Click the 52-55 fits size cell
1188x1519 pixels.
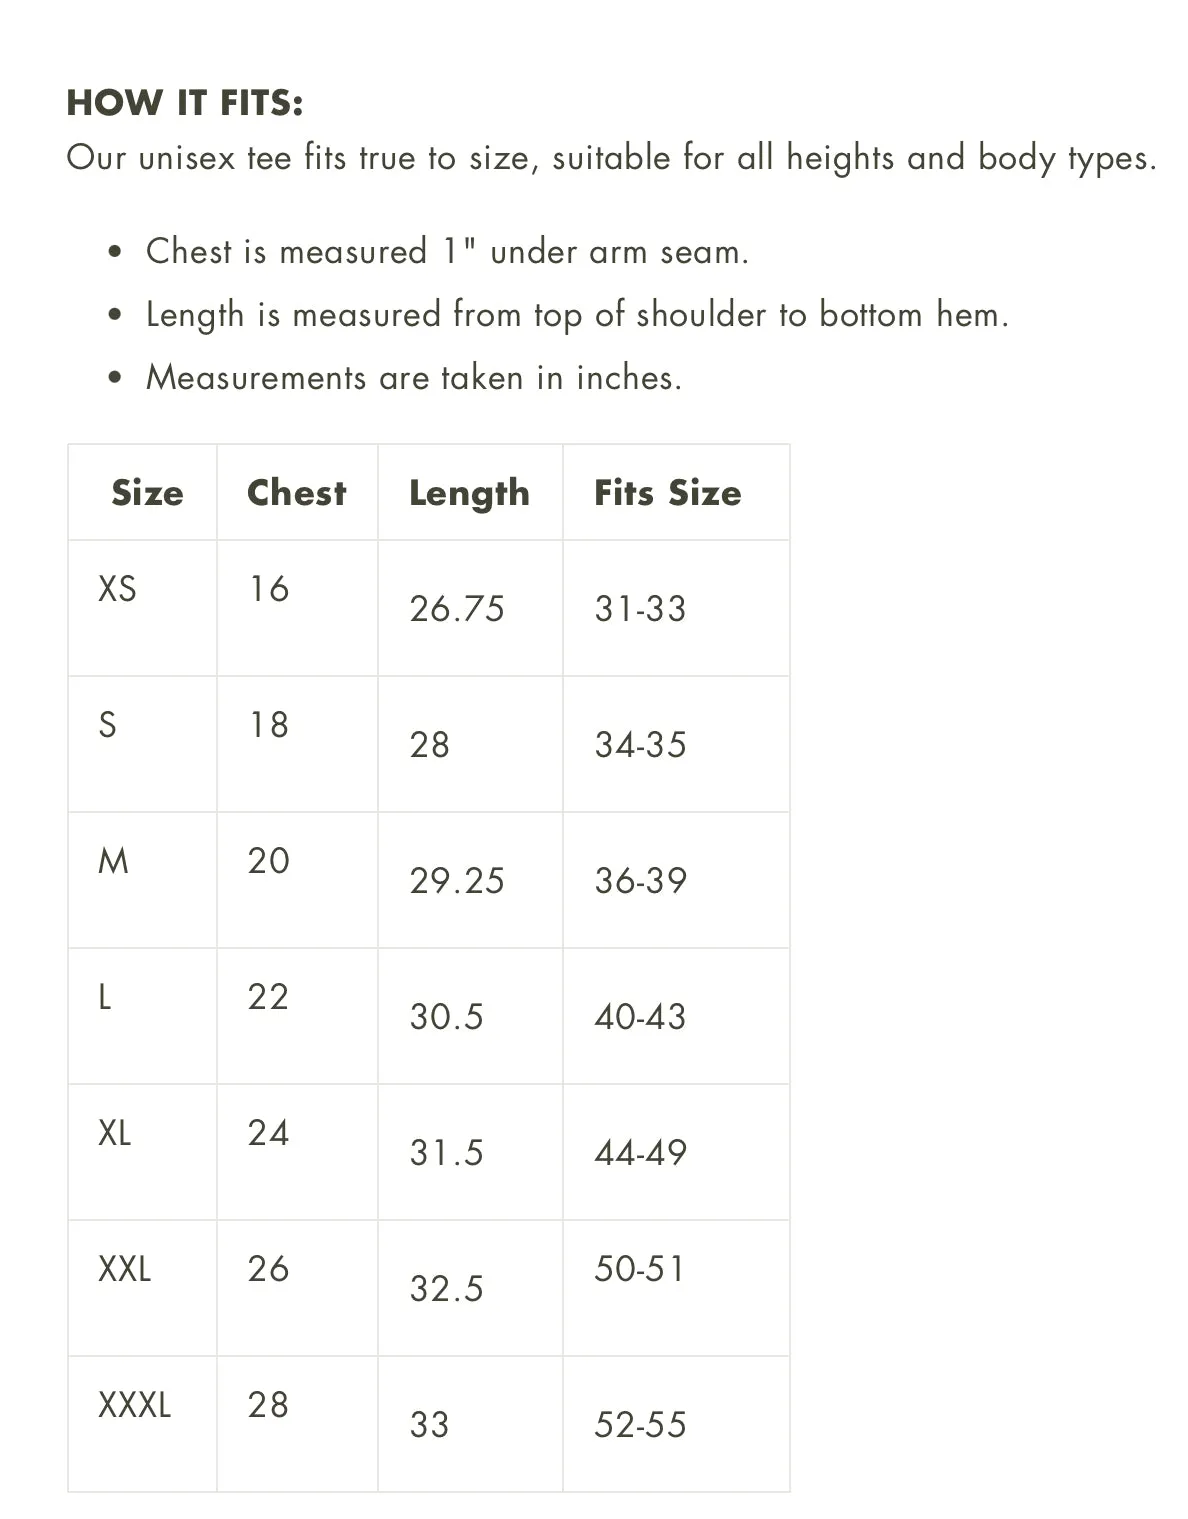coord(640,1424)
